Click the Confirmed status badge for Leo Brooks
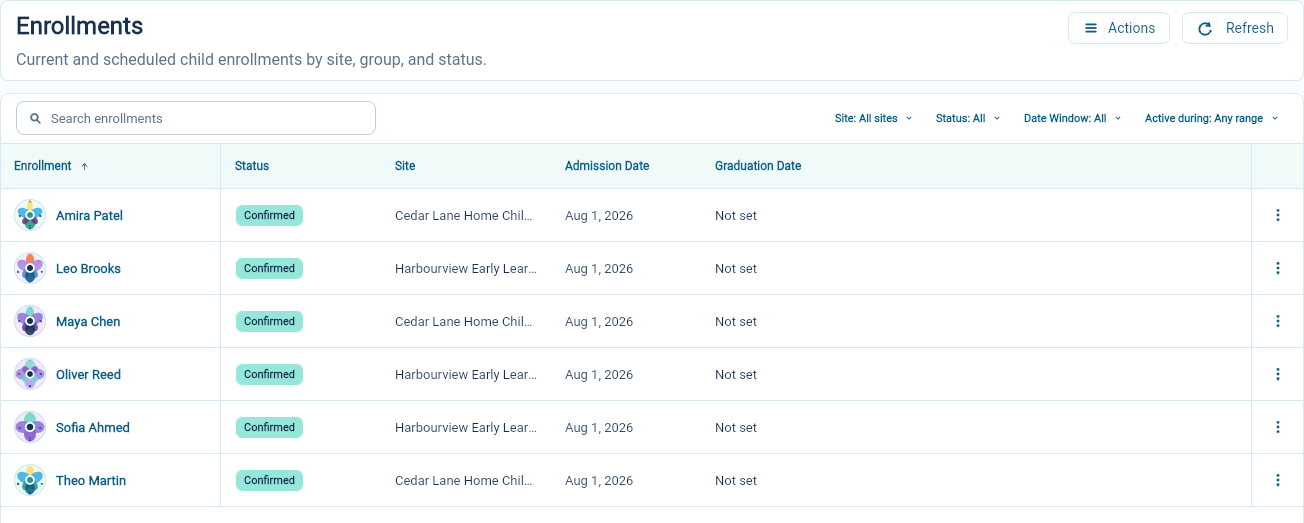The width and height of the screenshot is (1304, 523). 269,268
